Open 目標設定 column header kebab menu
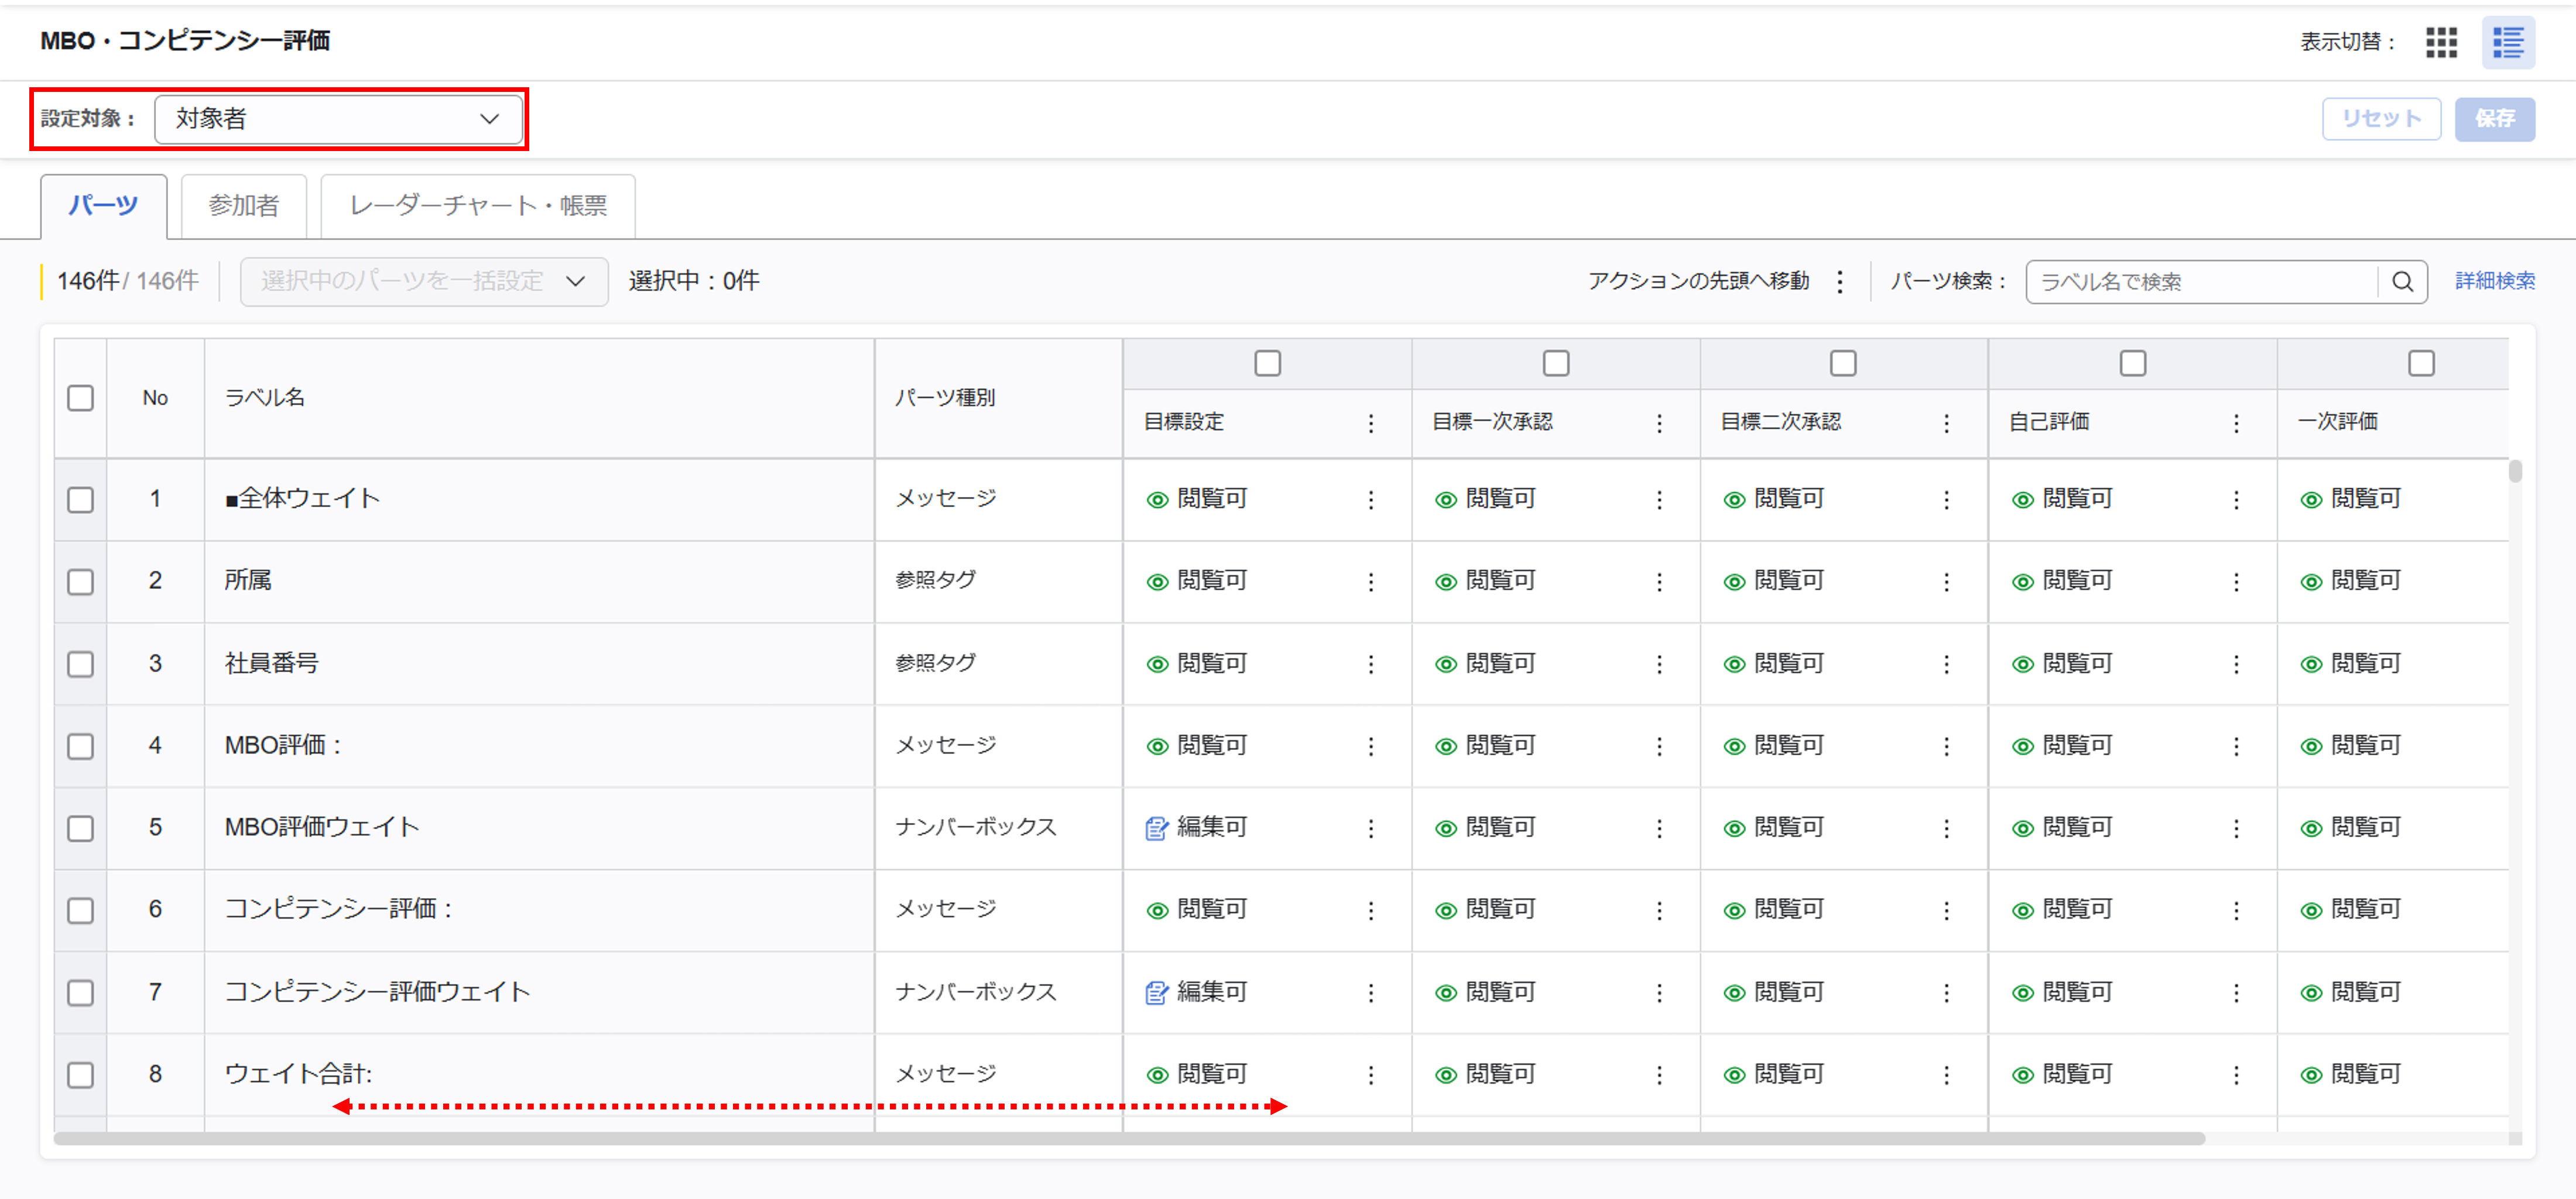Viewport: 2576px width, 1199px height. coord(1370,423)
